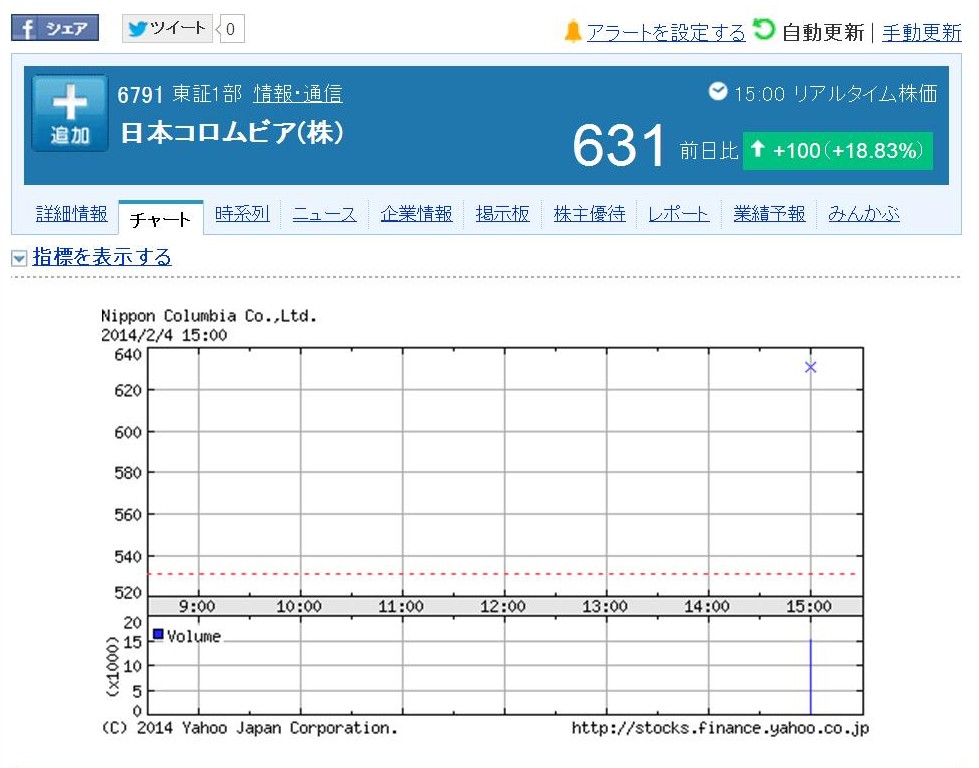Click the stock price 631
Screen dimensions: 979x768
coord(619,145)
